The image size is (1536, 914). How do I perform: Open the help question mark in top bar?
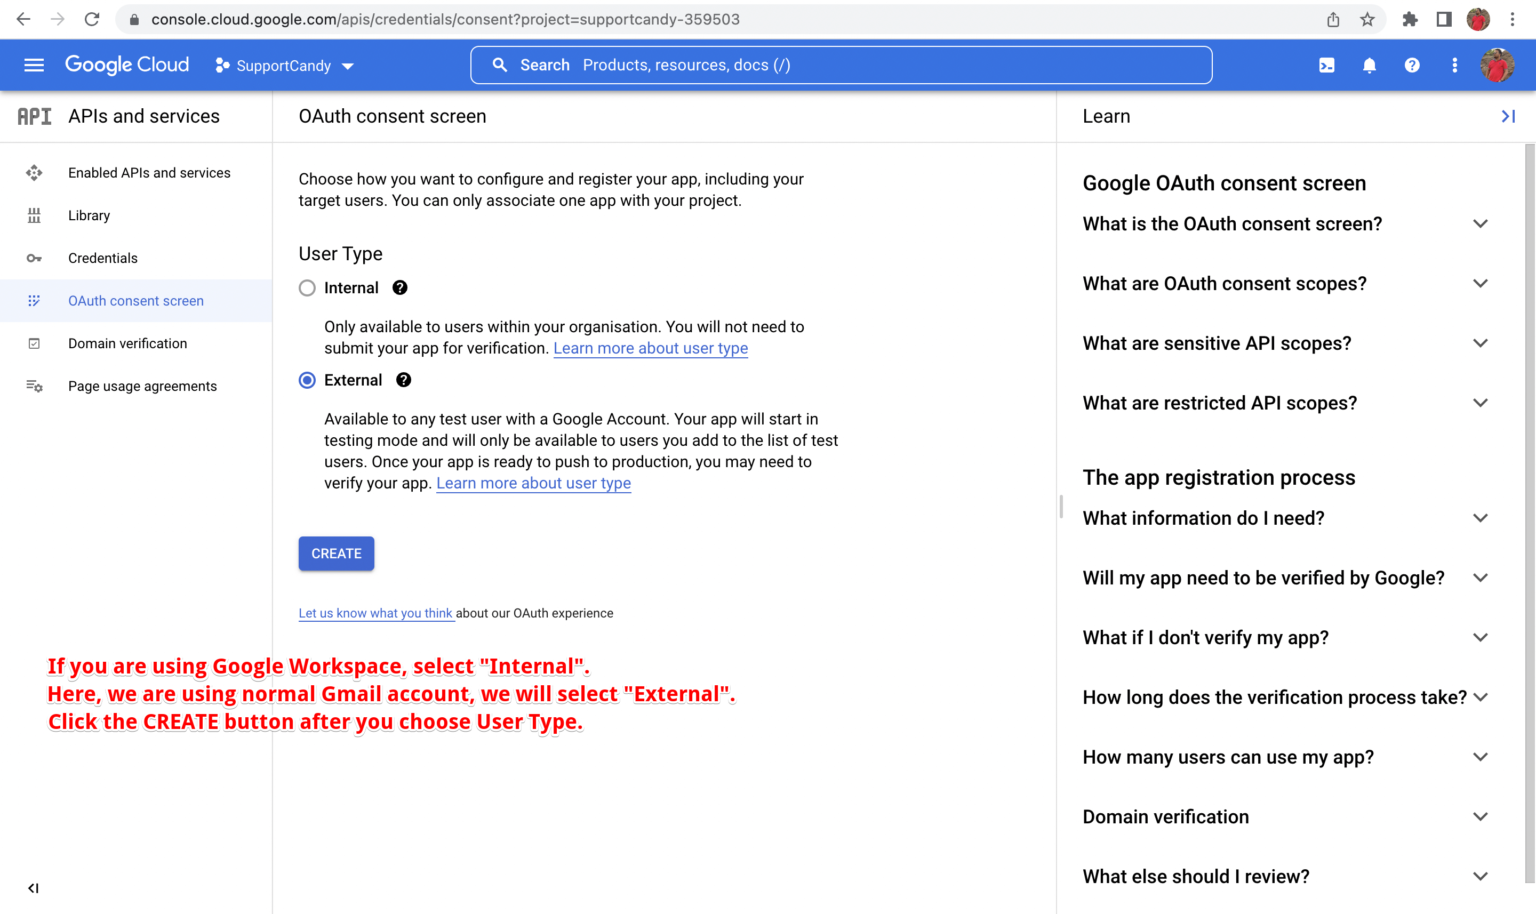[1412, 64]
